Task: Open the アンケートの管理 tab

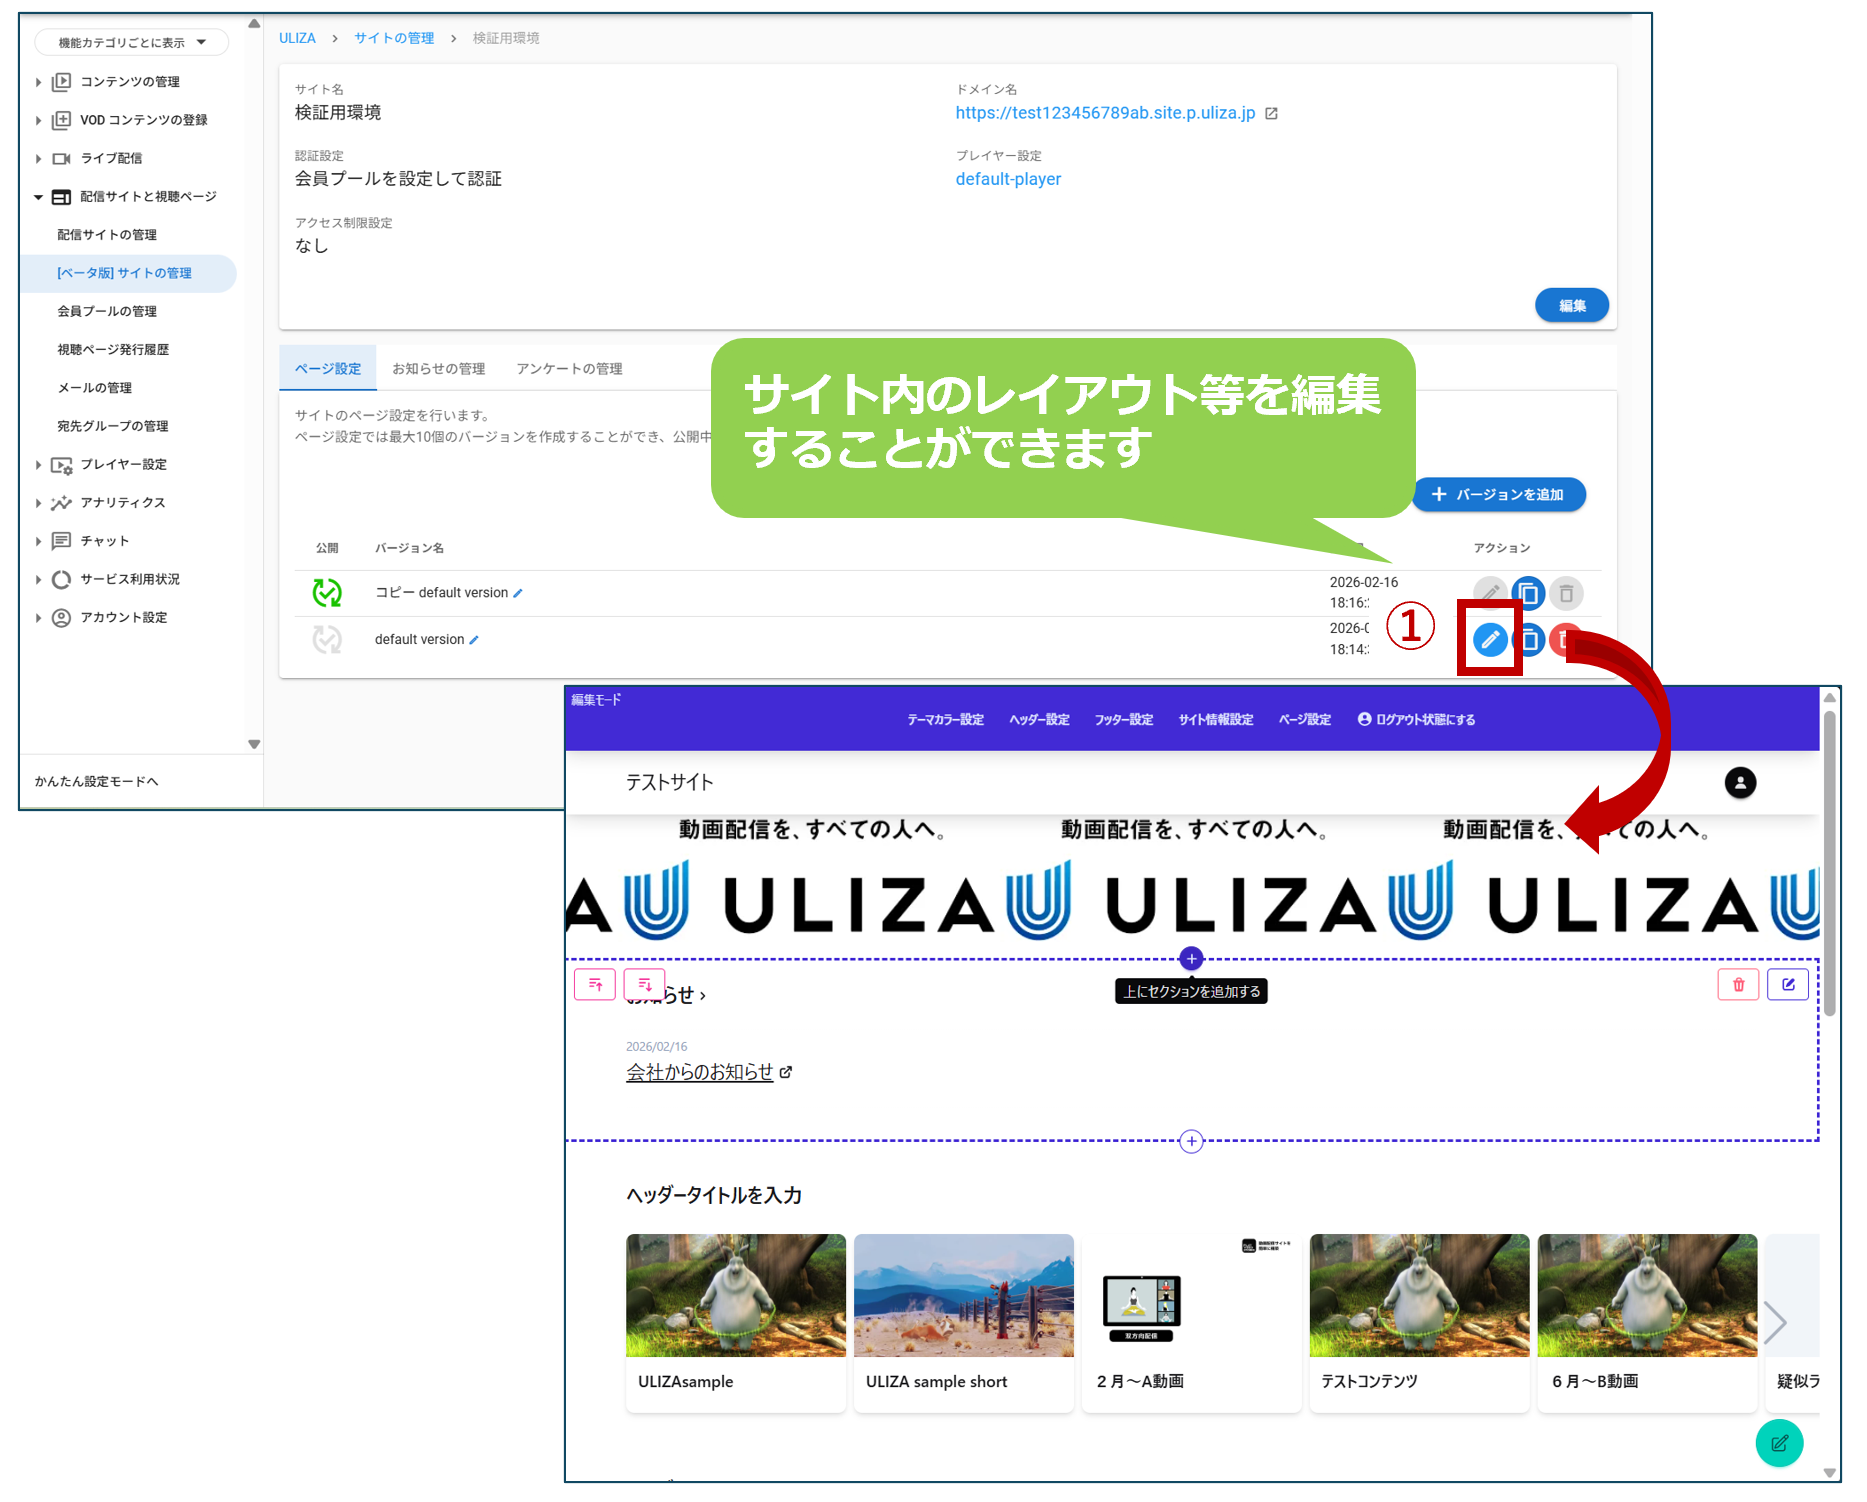Action: click(x=569, y=369)
